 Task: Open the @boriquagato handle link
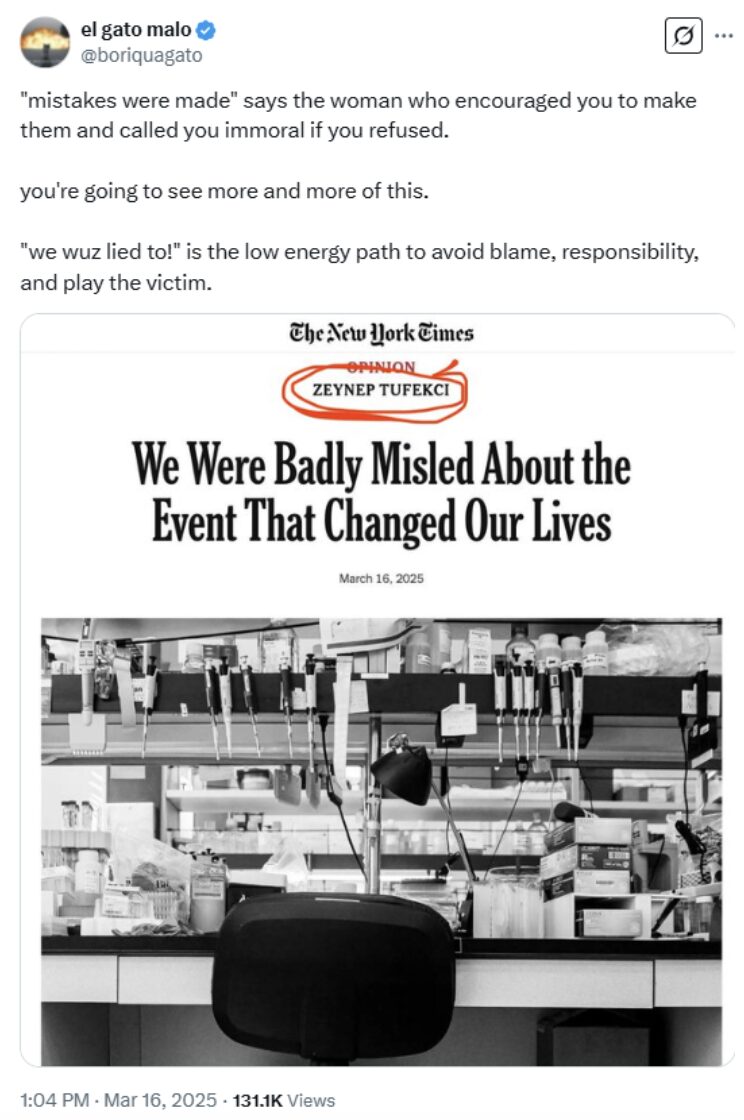coord(141,56)
